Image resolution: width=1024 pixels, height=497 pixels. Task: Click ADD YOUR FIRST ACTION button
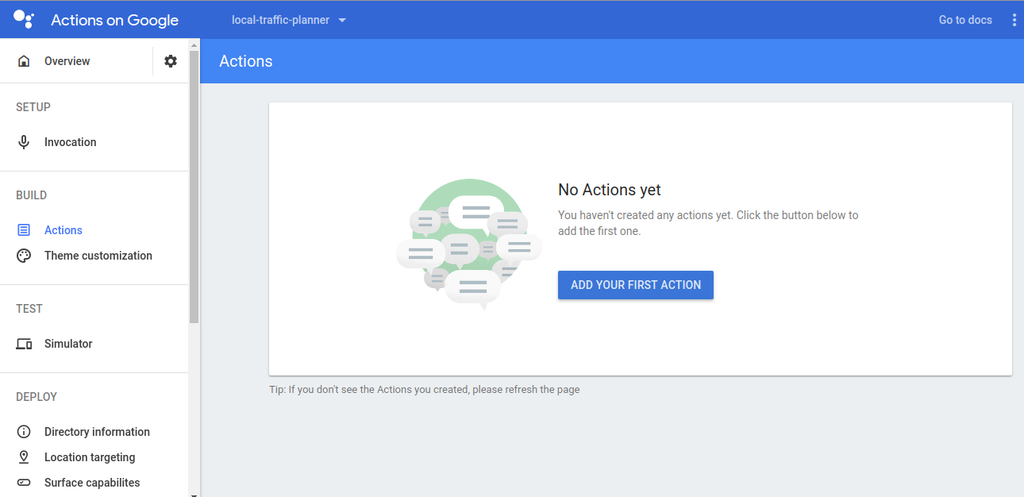pyautogui.click(x=635, y=285)
